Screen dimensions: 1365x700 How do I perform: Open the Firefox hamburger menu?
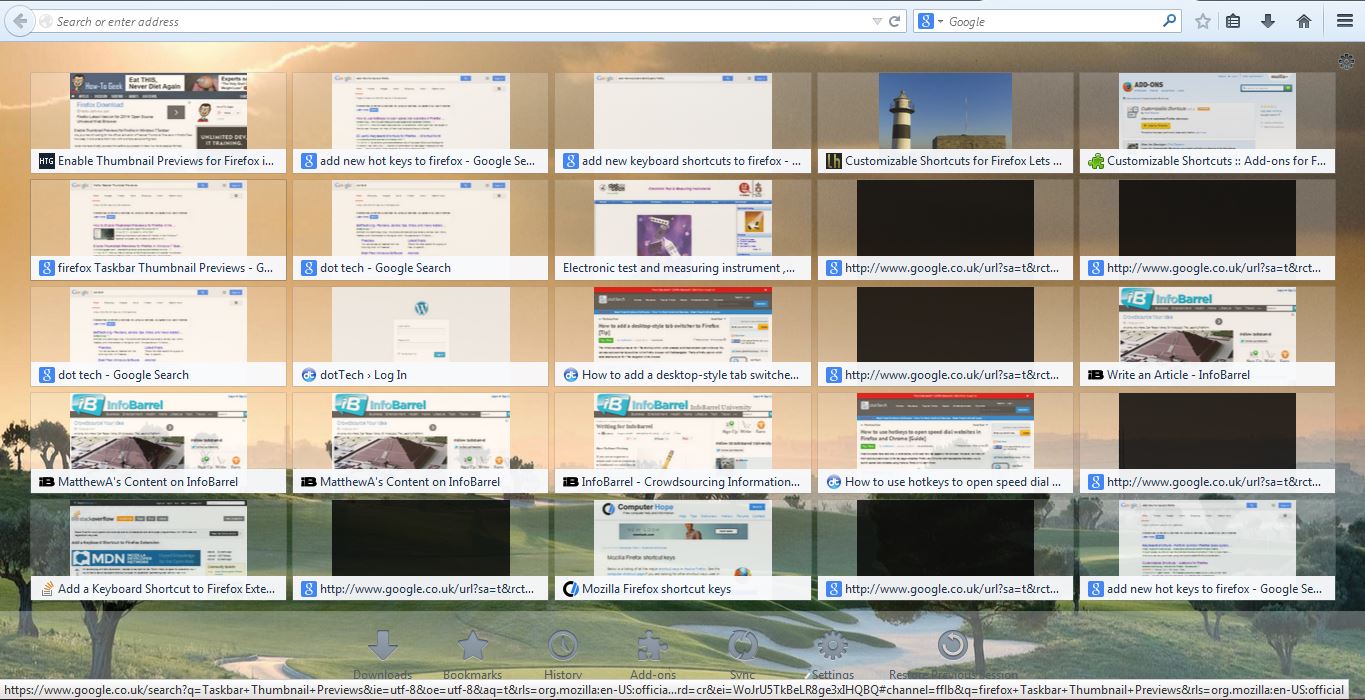click(1345, 21)
